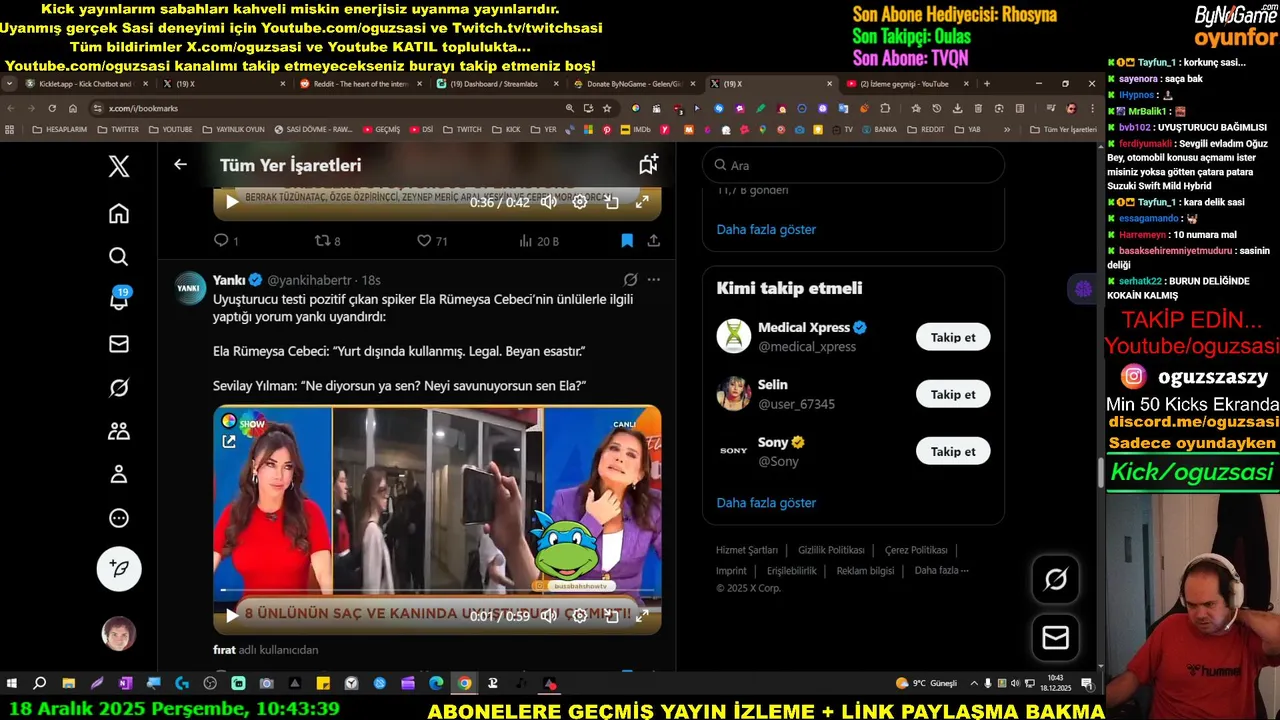Expand the Daha fazla footer menu
This screenshot has width=1280, height=720.
[941, 571]
